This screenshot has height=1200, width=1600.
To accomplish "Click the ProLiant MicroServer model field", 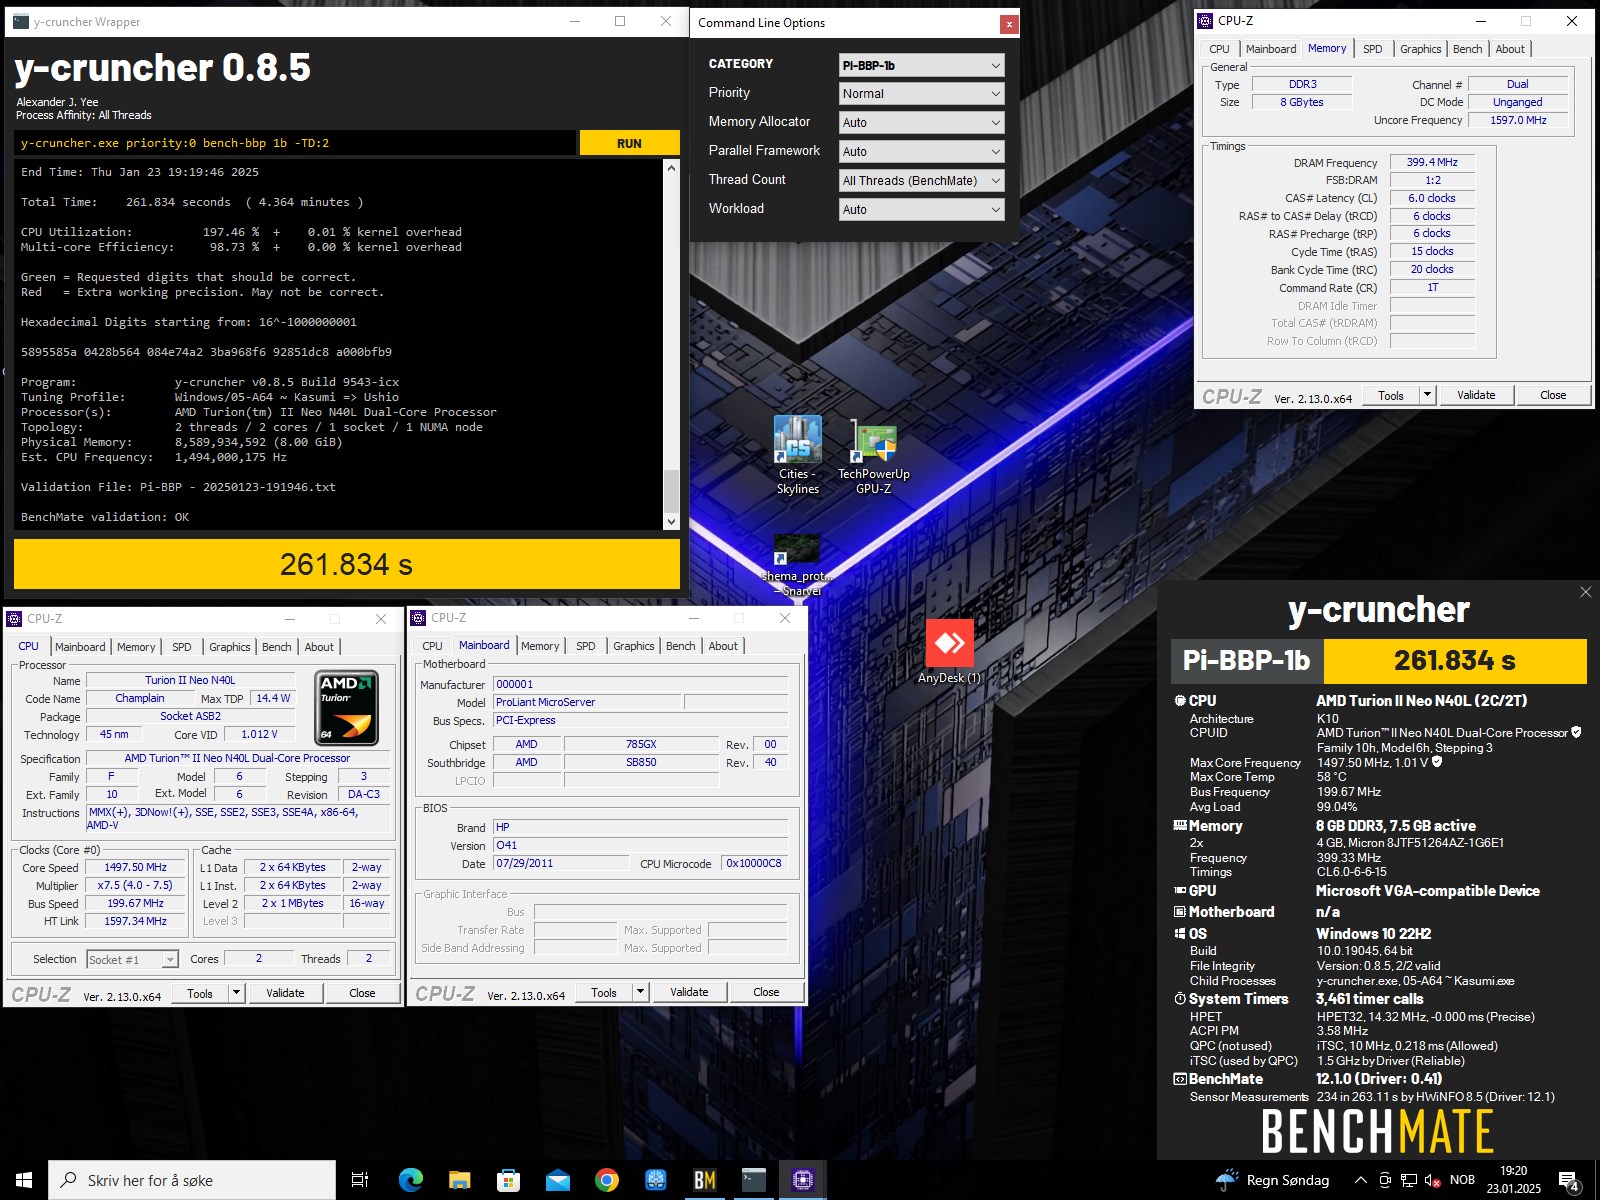I will point(587,702).
